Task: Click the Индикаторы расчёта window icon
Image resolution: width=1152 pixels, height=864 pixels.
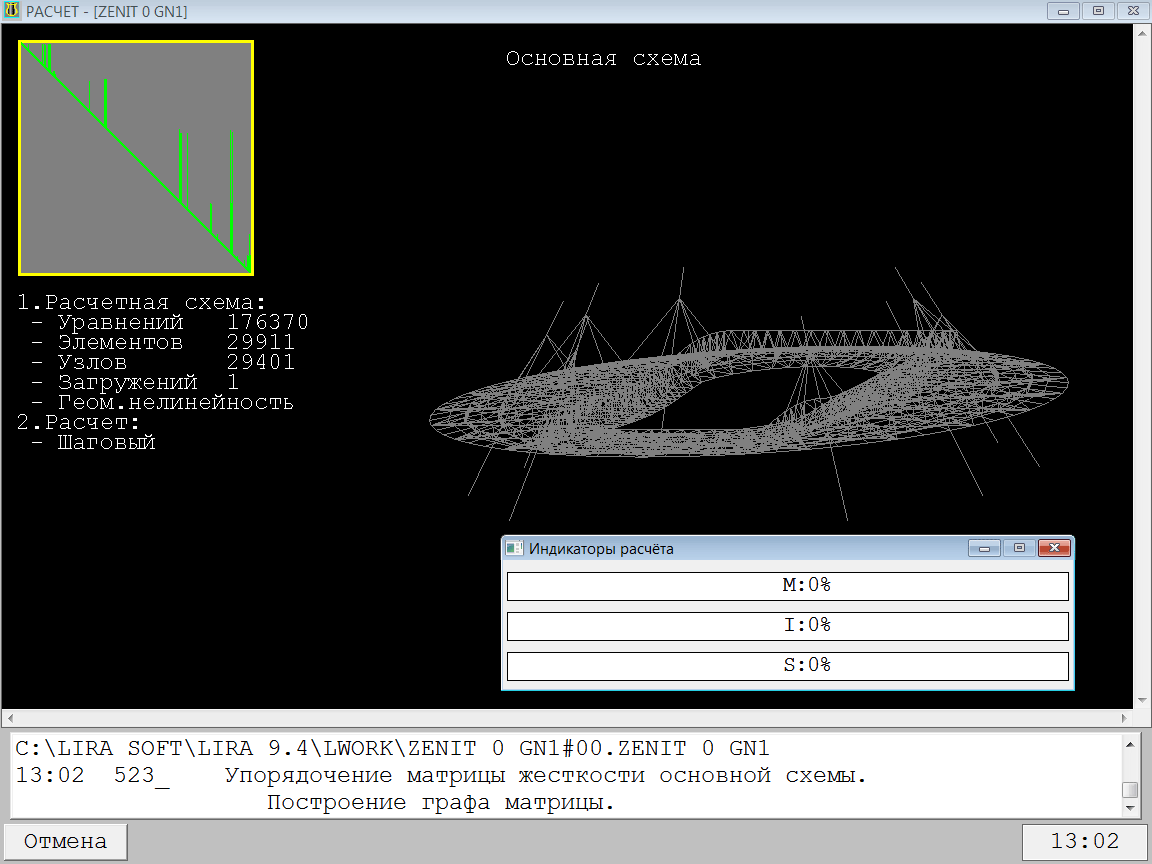Action: tap(514, 548)
